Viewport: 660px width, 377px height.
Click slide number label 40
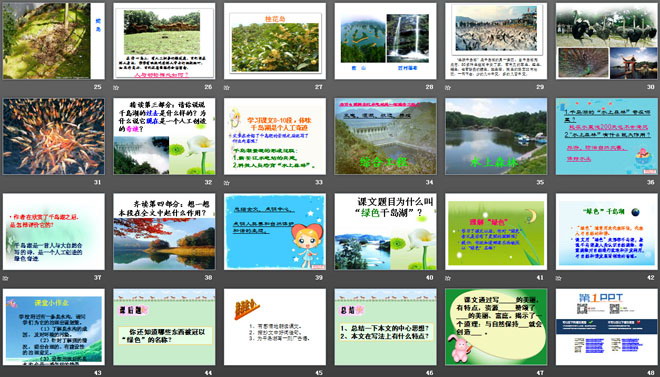pos(429,278)
